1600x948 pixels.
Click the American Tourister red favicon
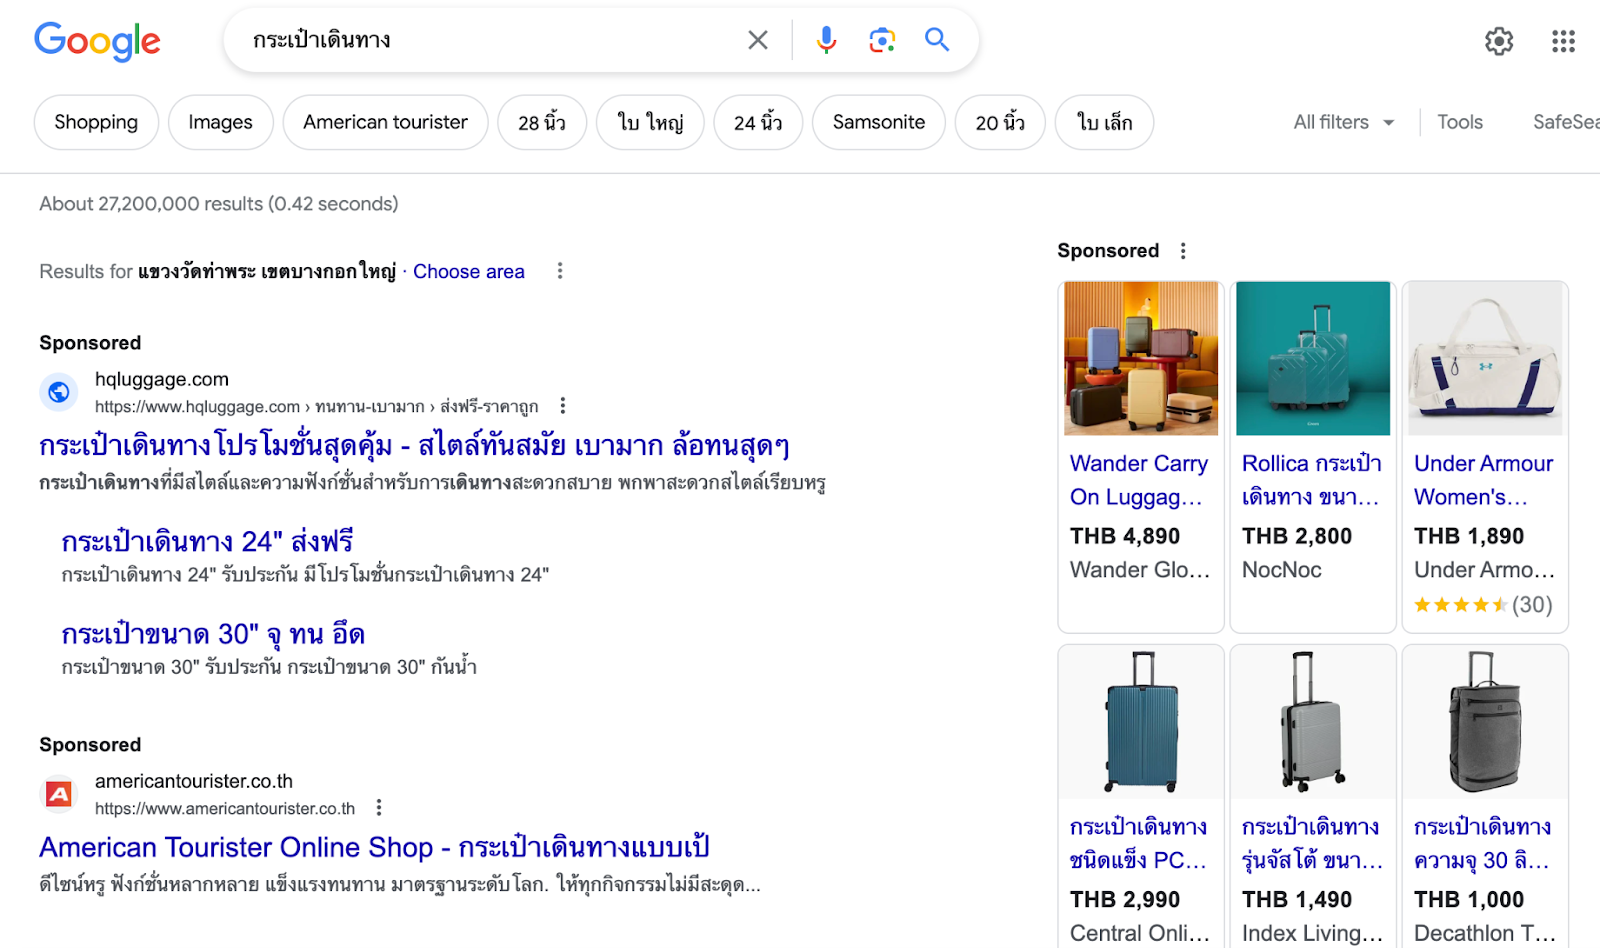click(x=59, y=794)
